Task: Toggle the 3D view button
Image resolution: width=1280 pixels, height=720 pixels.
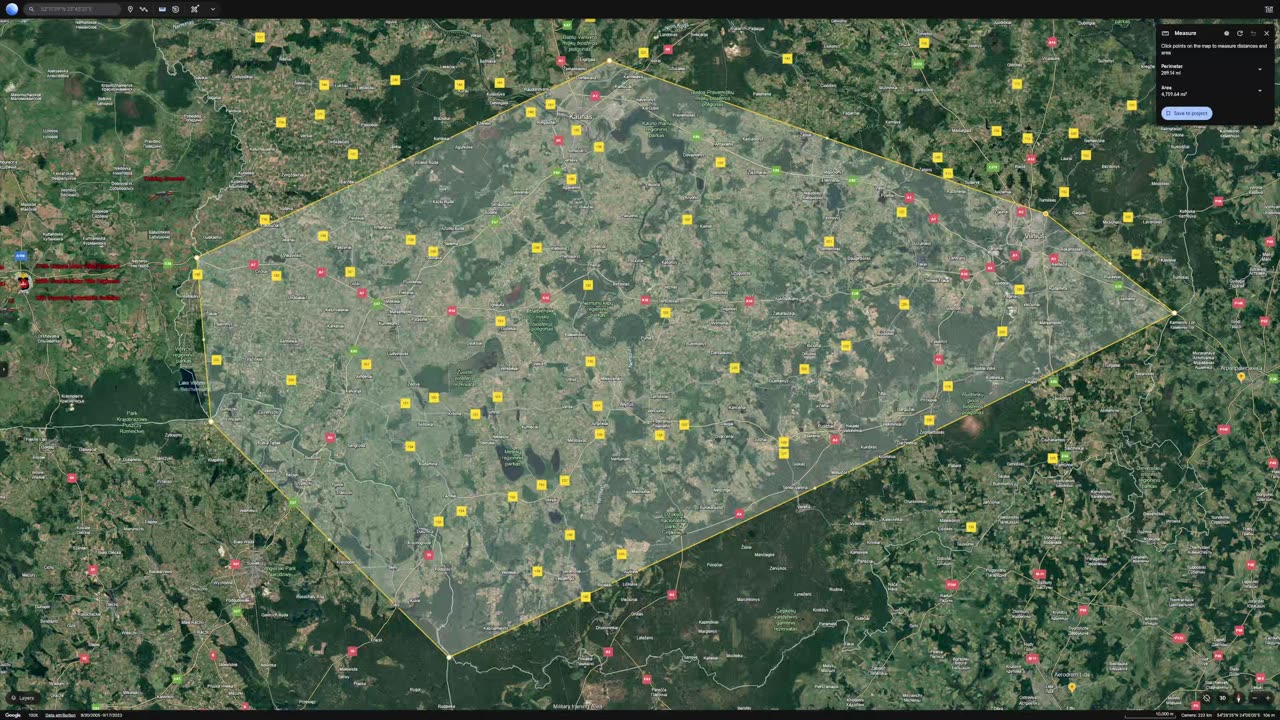Action: point(1222,698)
